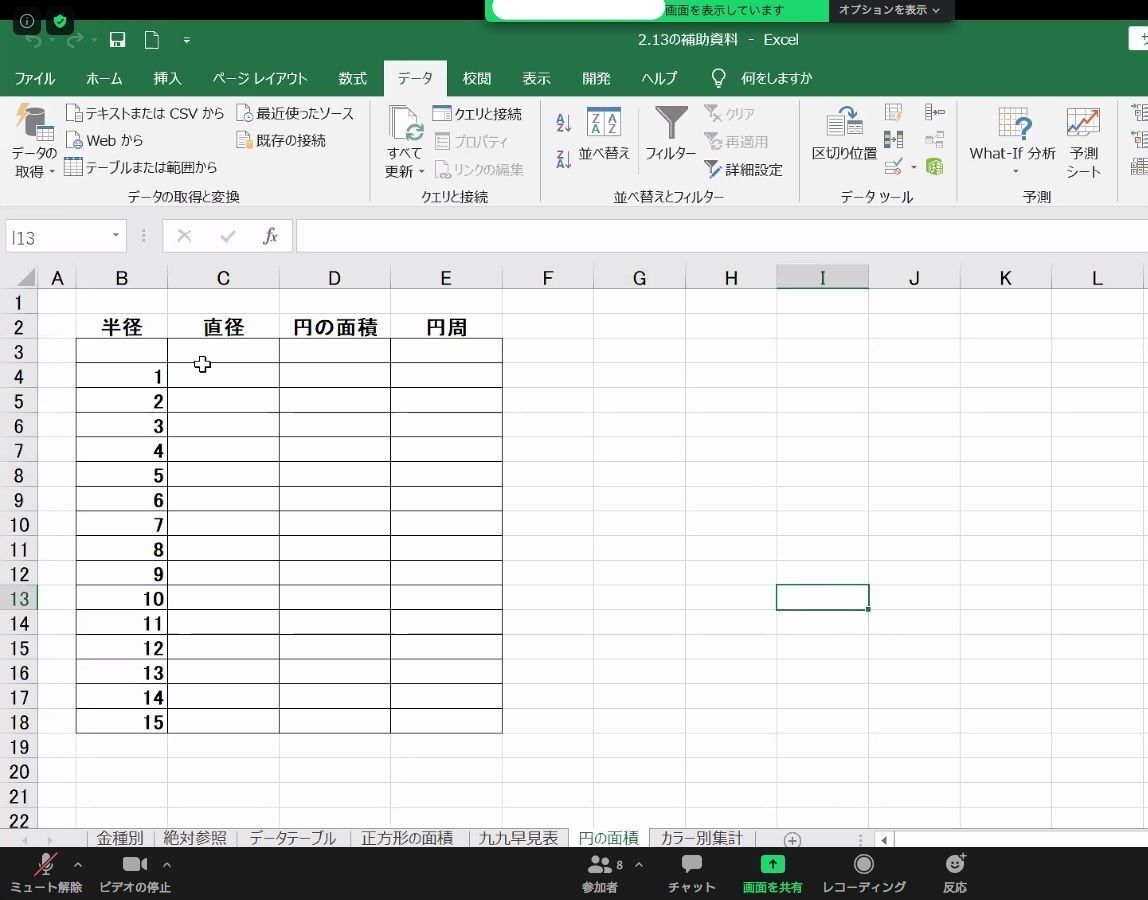Image resolution: width=1148 pixels, height=900 pixels.
Task: Sort ascending with the A-Z icon
Action: tap(563, 123)
